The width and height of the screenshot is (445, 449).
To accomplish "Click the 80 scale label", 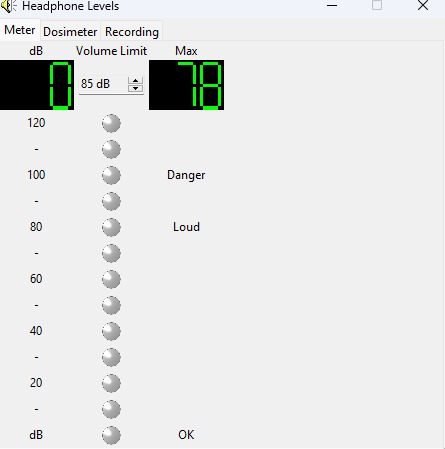I will click(x=36, y=227).
